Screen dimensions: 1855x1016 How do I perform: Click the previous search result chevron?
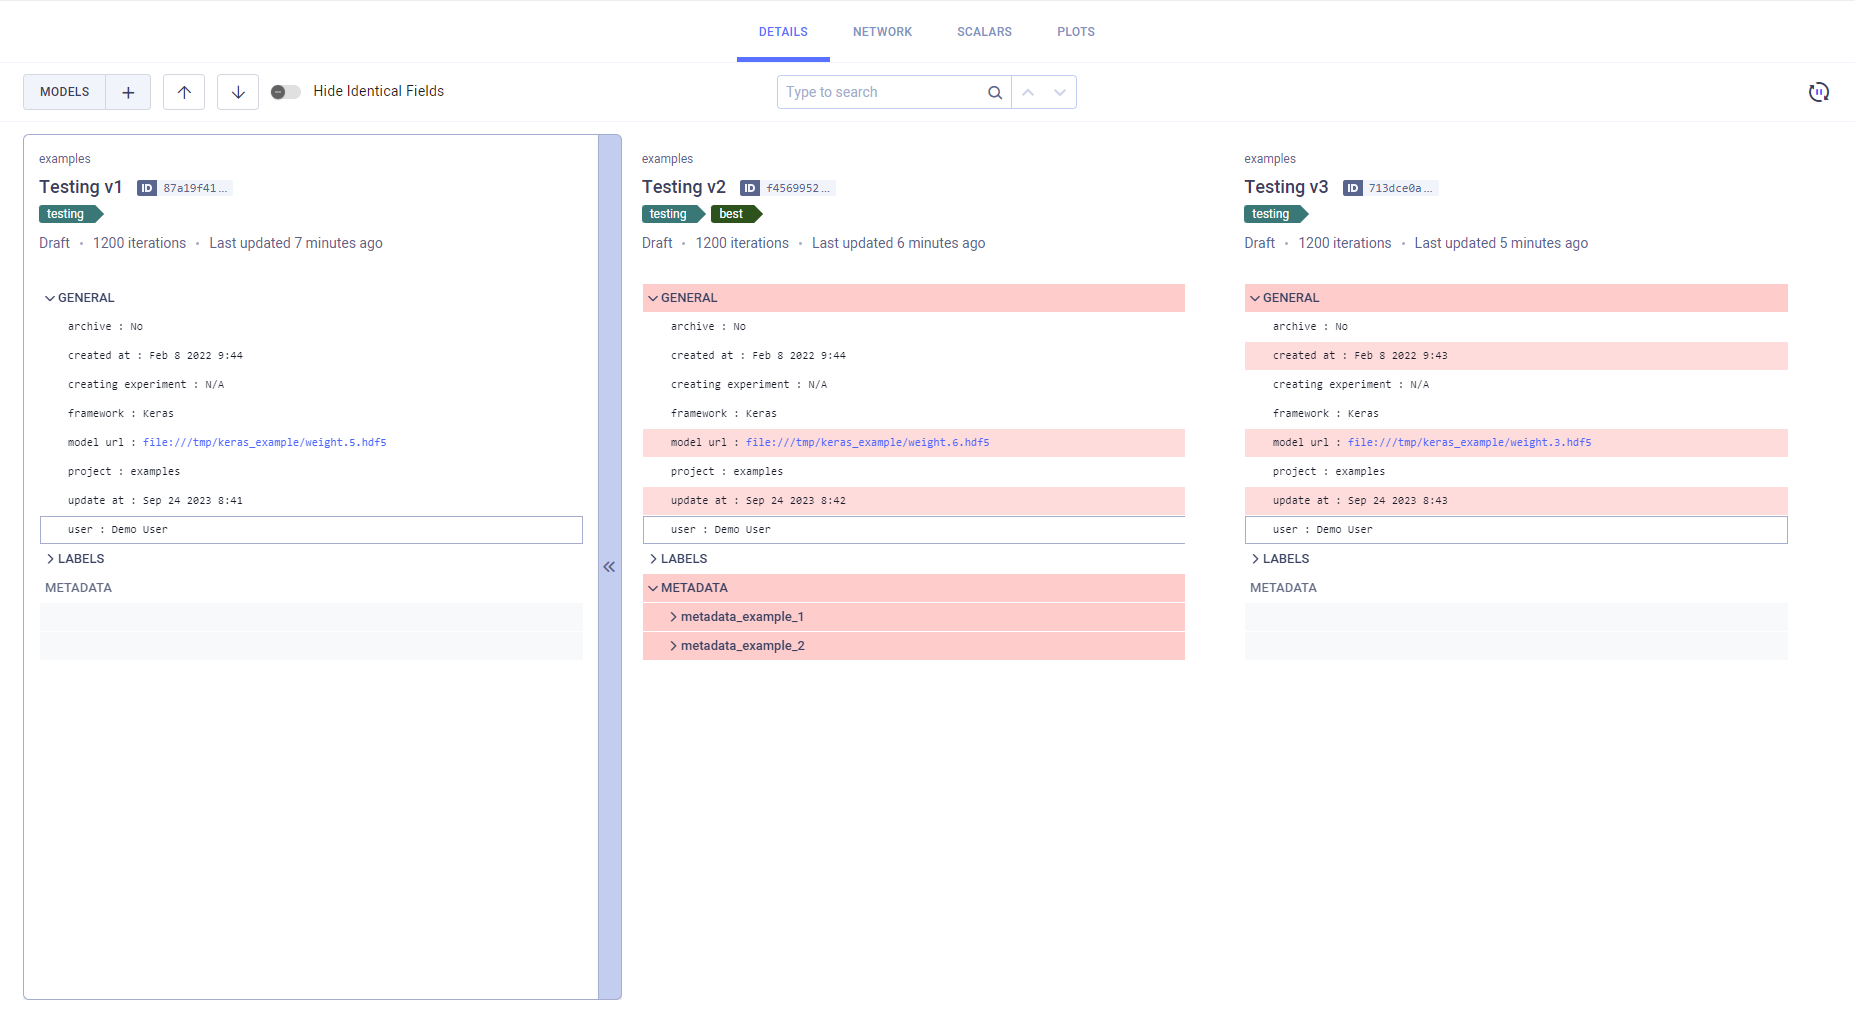pyautogui.click(x=1028, y=92)
